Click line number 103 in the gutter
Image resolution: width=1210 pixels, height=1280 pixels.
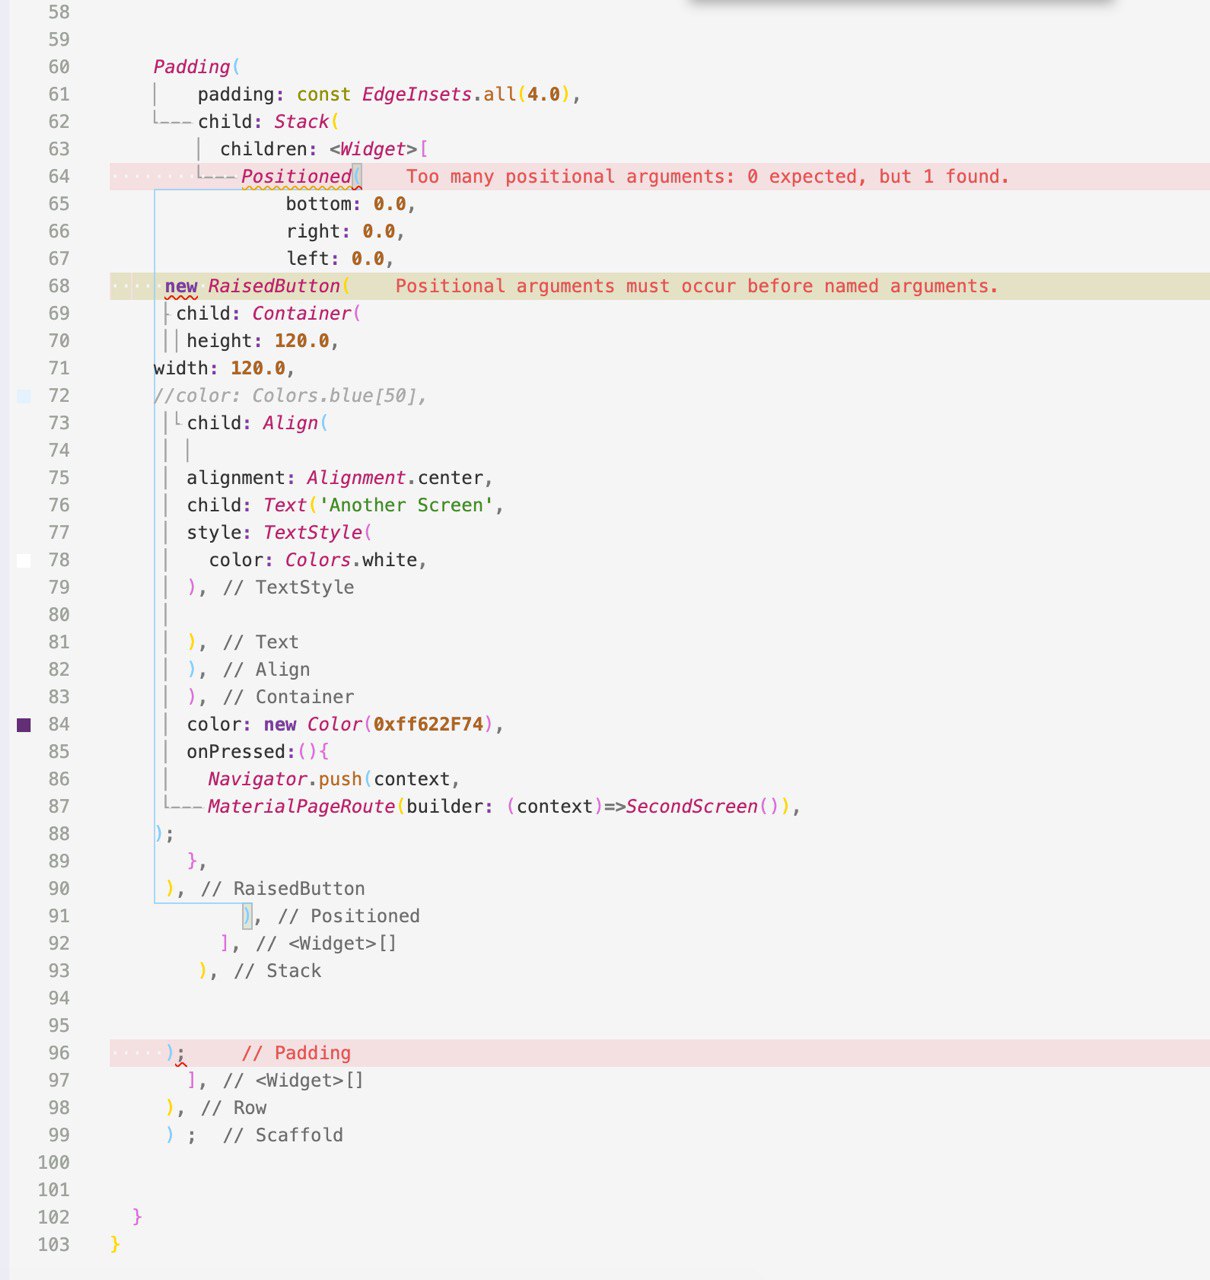click(x=54, y=1245)
